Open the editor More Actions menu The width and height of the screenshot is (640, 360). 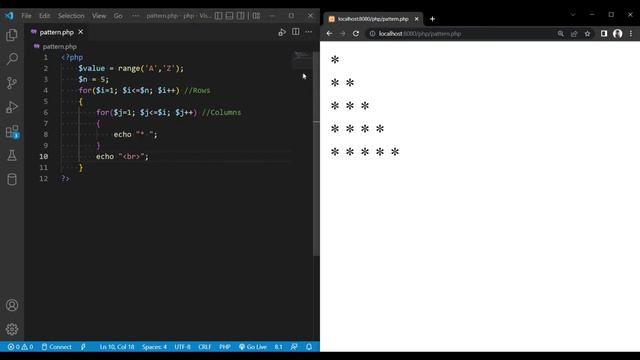click(309, 32)
